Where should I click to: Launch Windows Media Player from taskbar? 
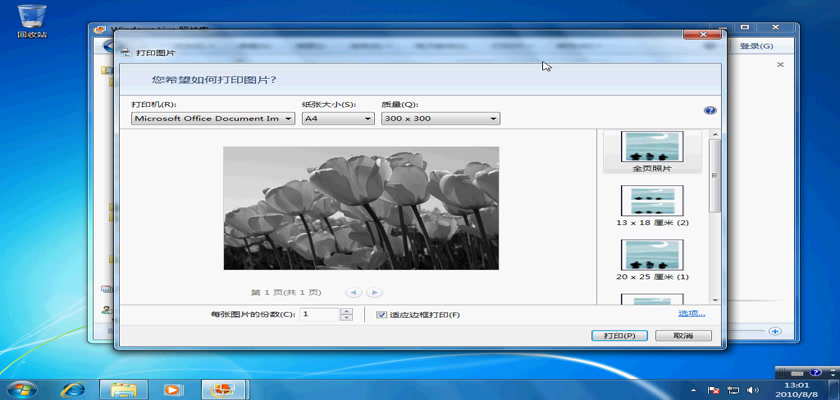pyautogui.click(x=173, y=388)
